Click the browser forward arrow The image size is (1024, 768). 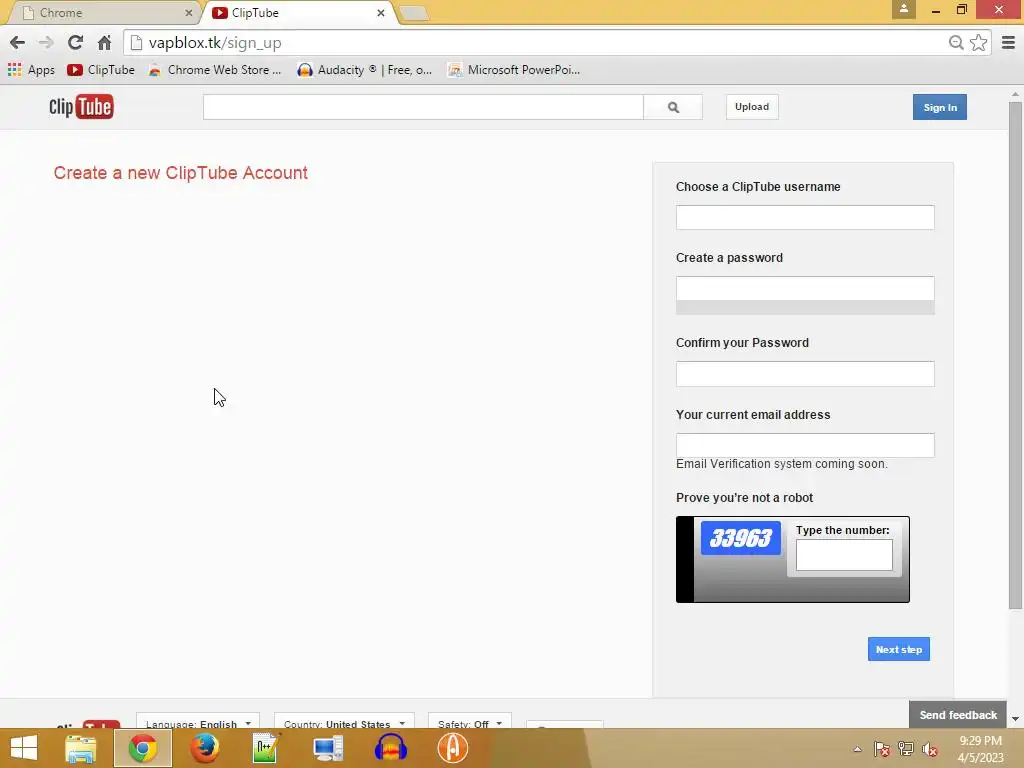coord(46,43)
